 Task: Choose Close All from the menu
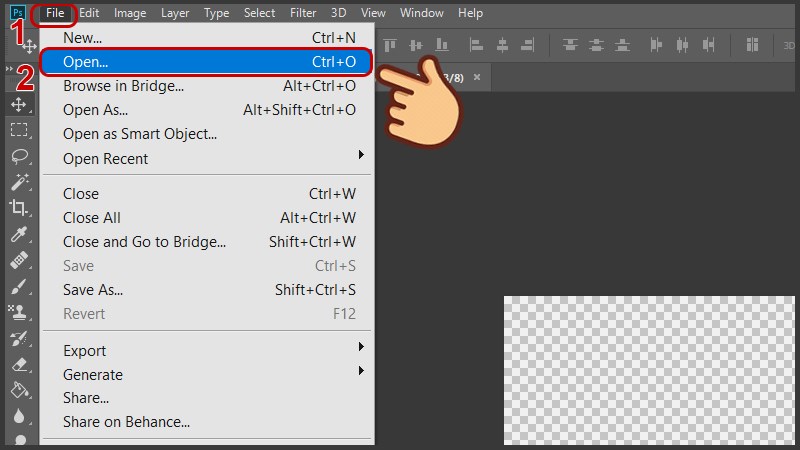click(x=206, y=218)
